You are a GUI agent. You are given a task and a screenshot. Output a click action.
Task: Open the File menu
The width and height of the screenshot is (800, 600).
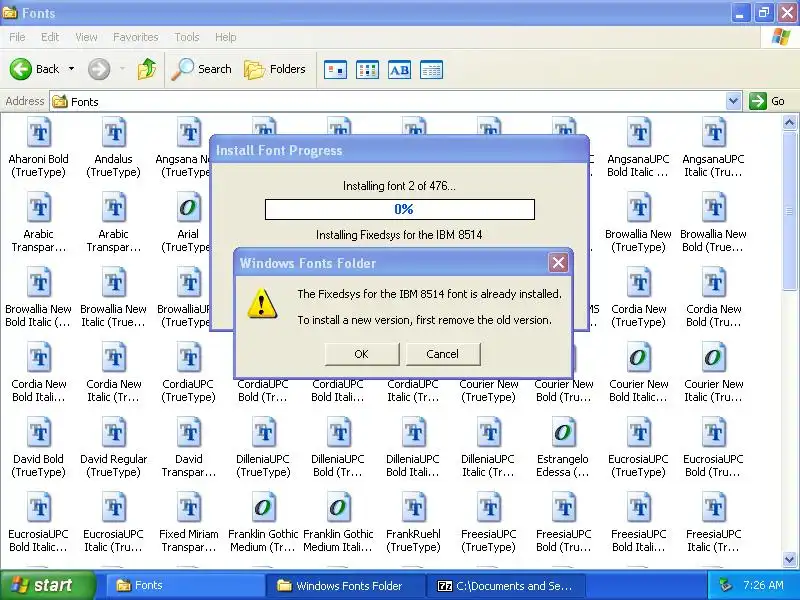point(17,37)
